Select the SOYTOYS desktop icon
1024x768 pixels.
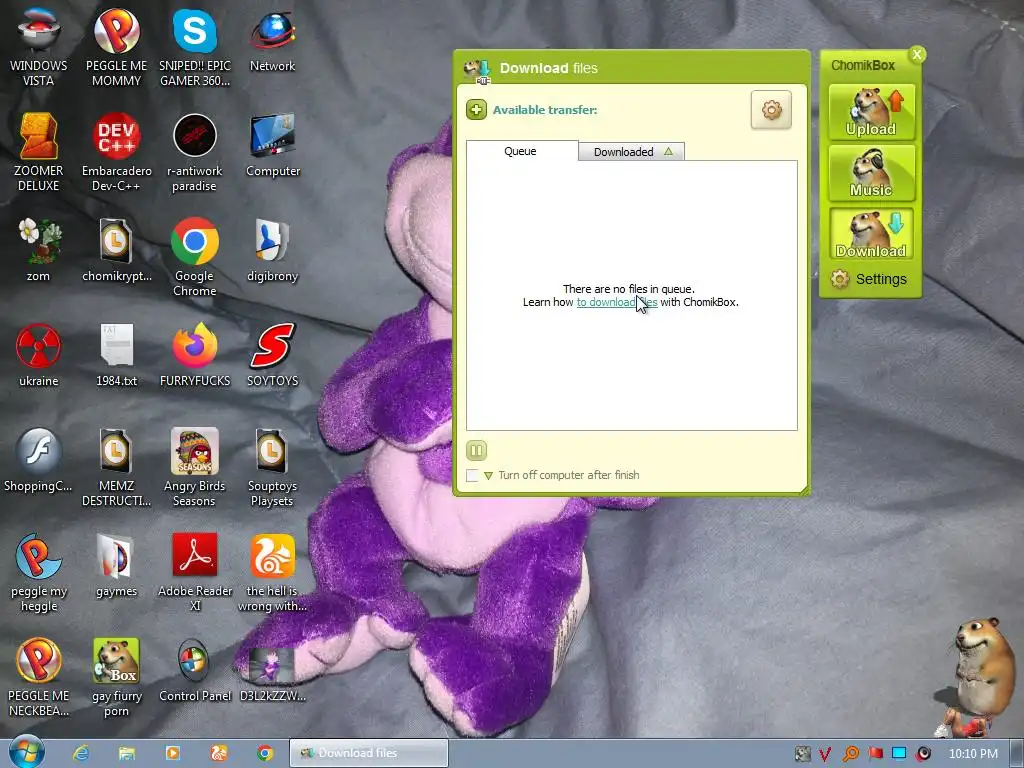[272, 355]
